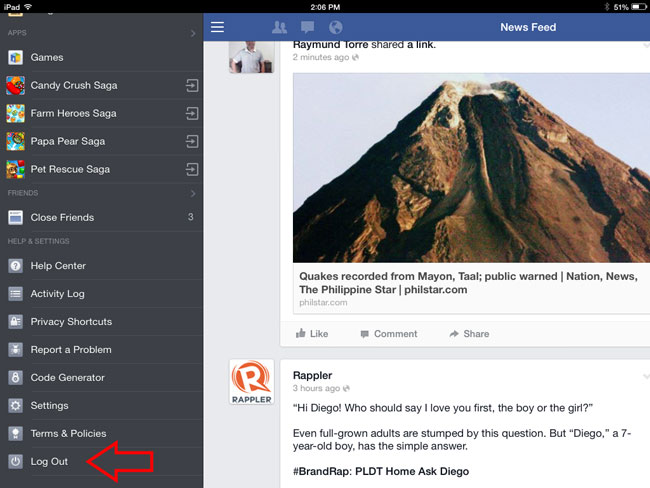Launch Candy Crush Saga via arrow icon
Image resolution: width=650 pixels, height=488 pixels.
[x=192, y=85]
